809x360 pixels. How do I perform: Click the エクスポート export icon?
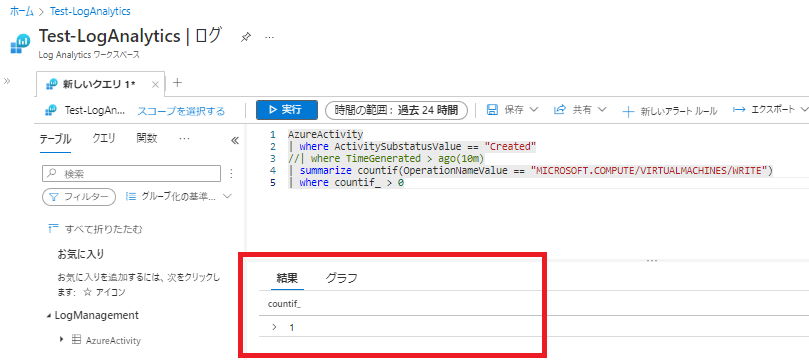(x=739, y=110)
